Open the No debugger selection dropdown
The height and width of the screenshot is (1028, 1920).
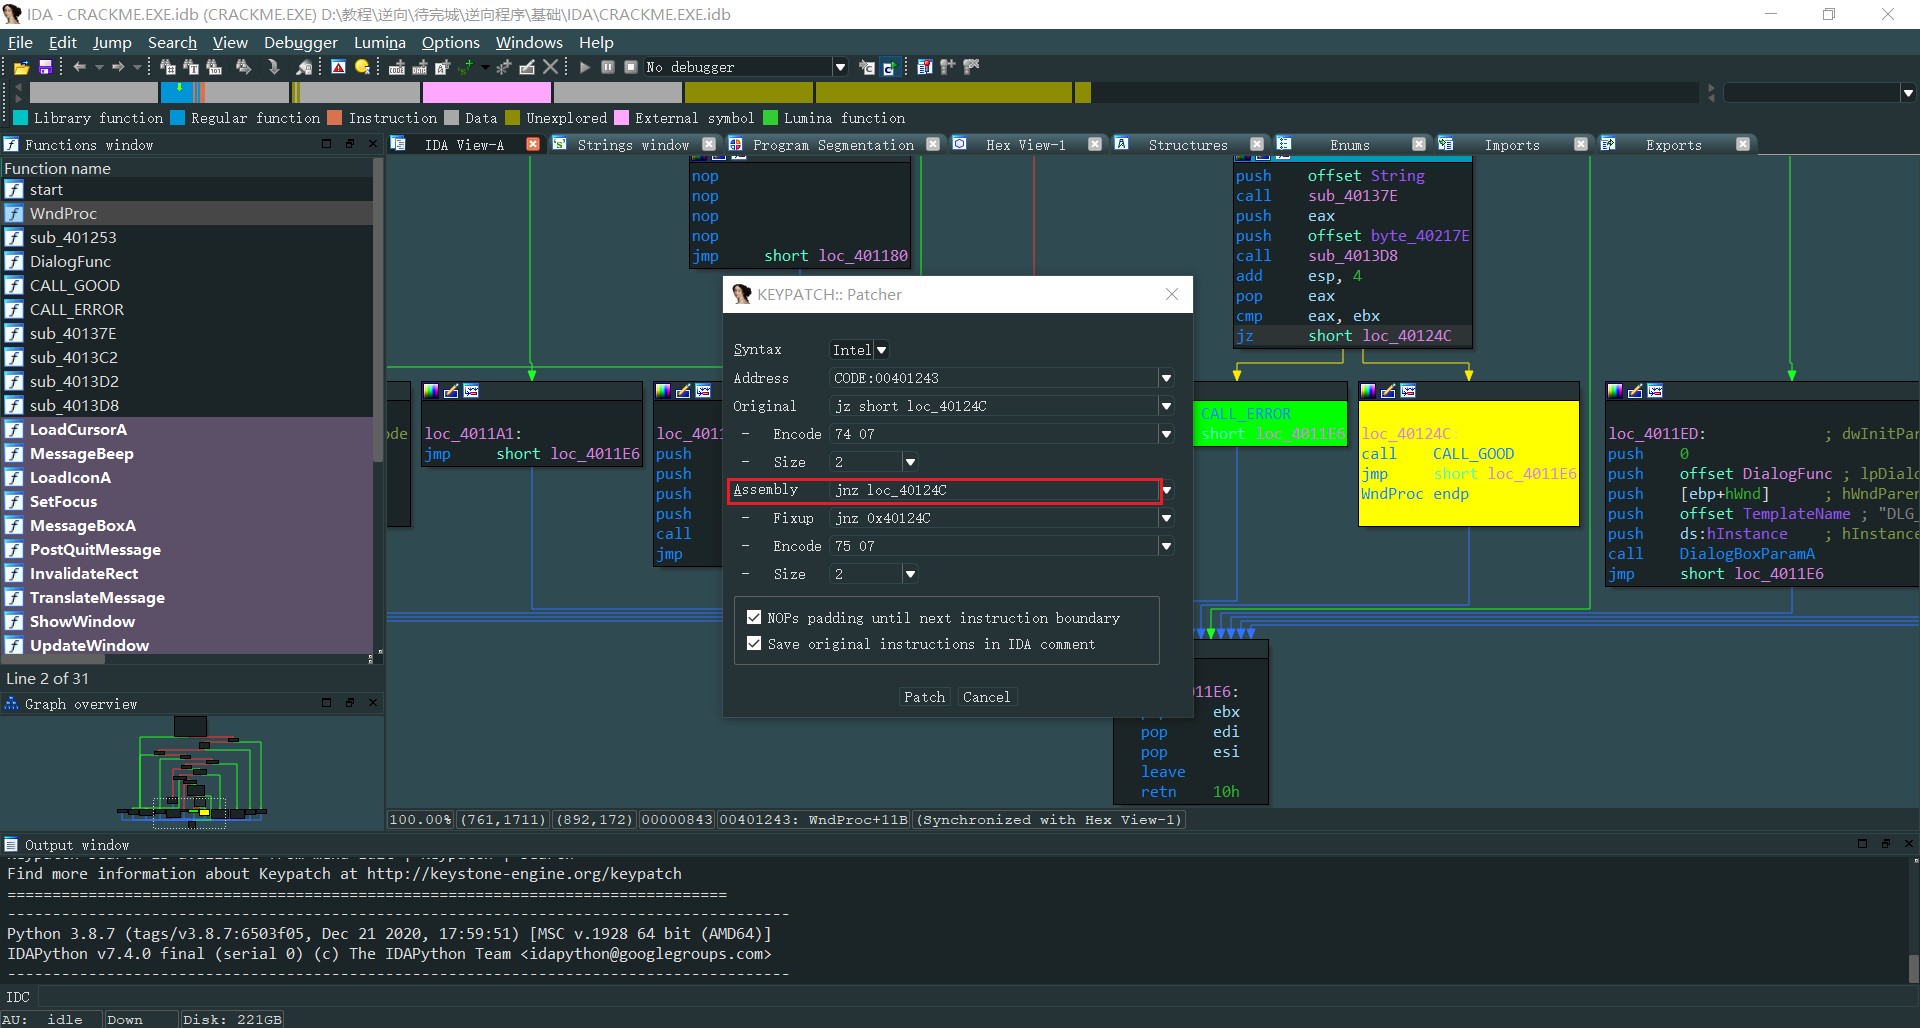[840, 67]
